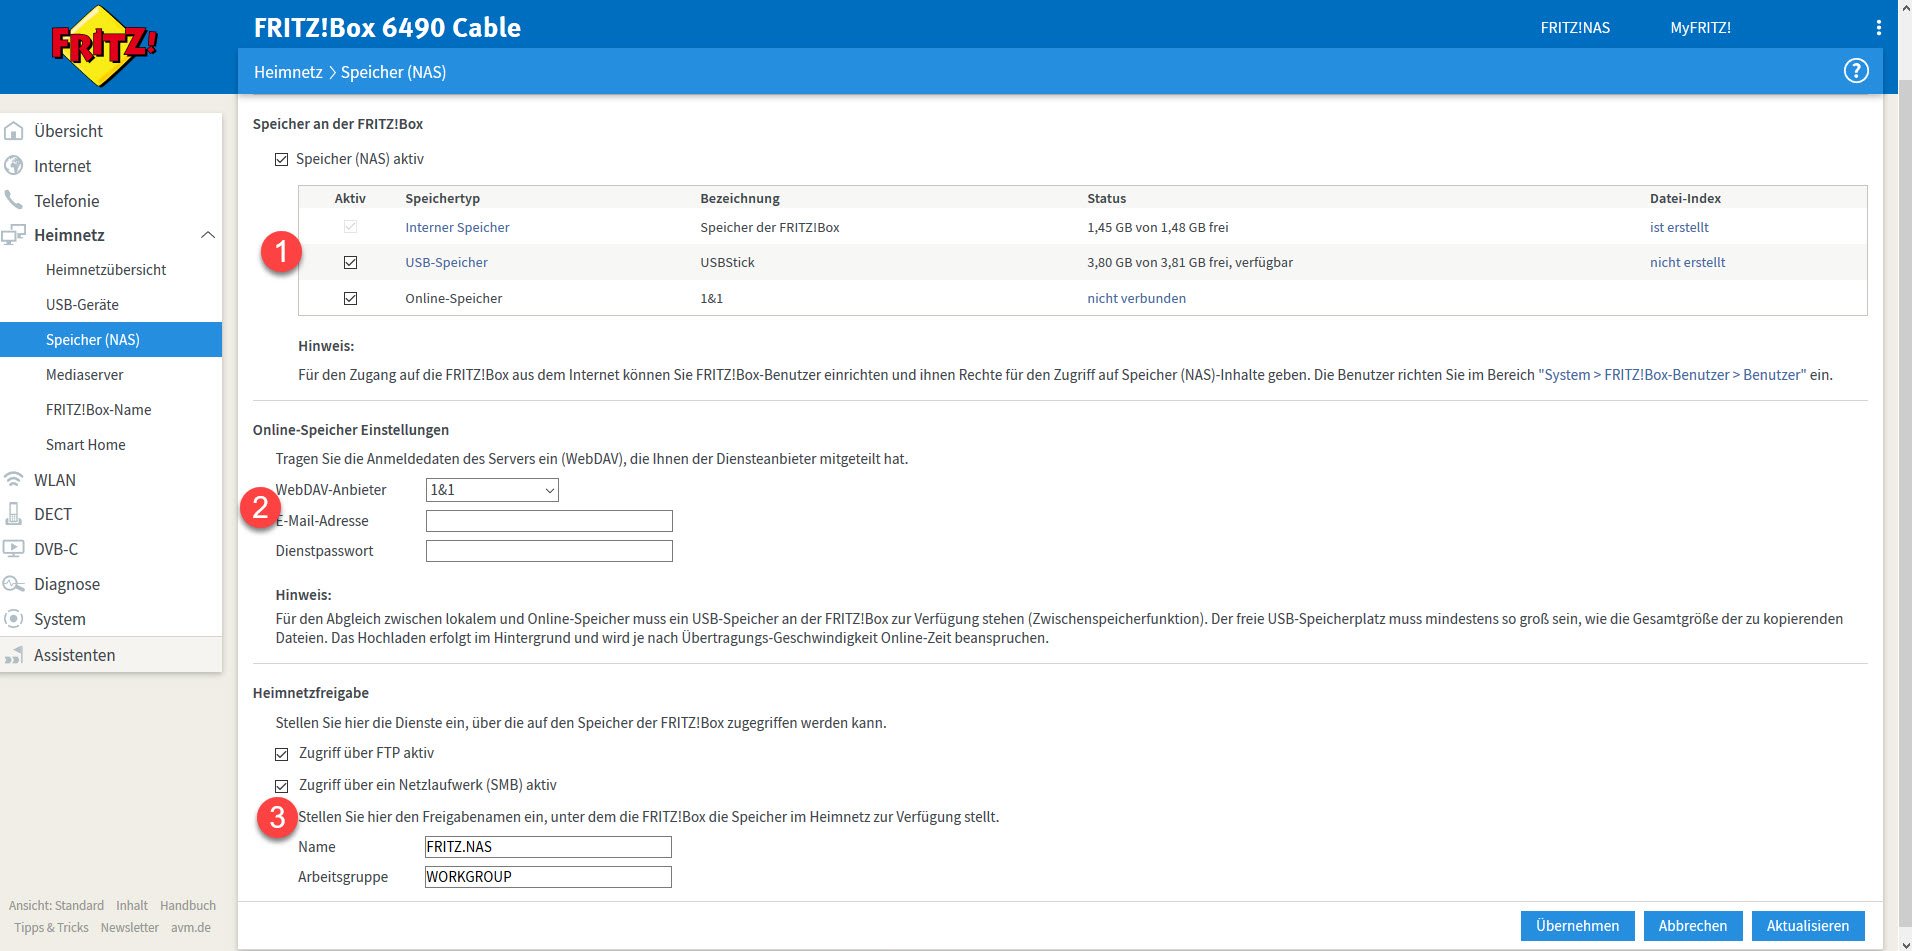
Task: Select Mediaserver submenu item
Action: 85,375
